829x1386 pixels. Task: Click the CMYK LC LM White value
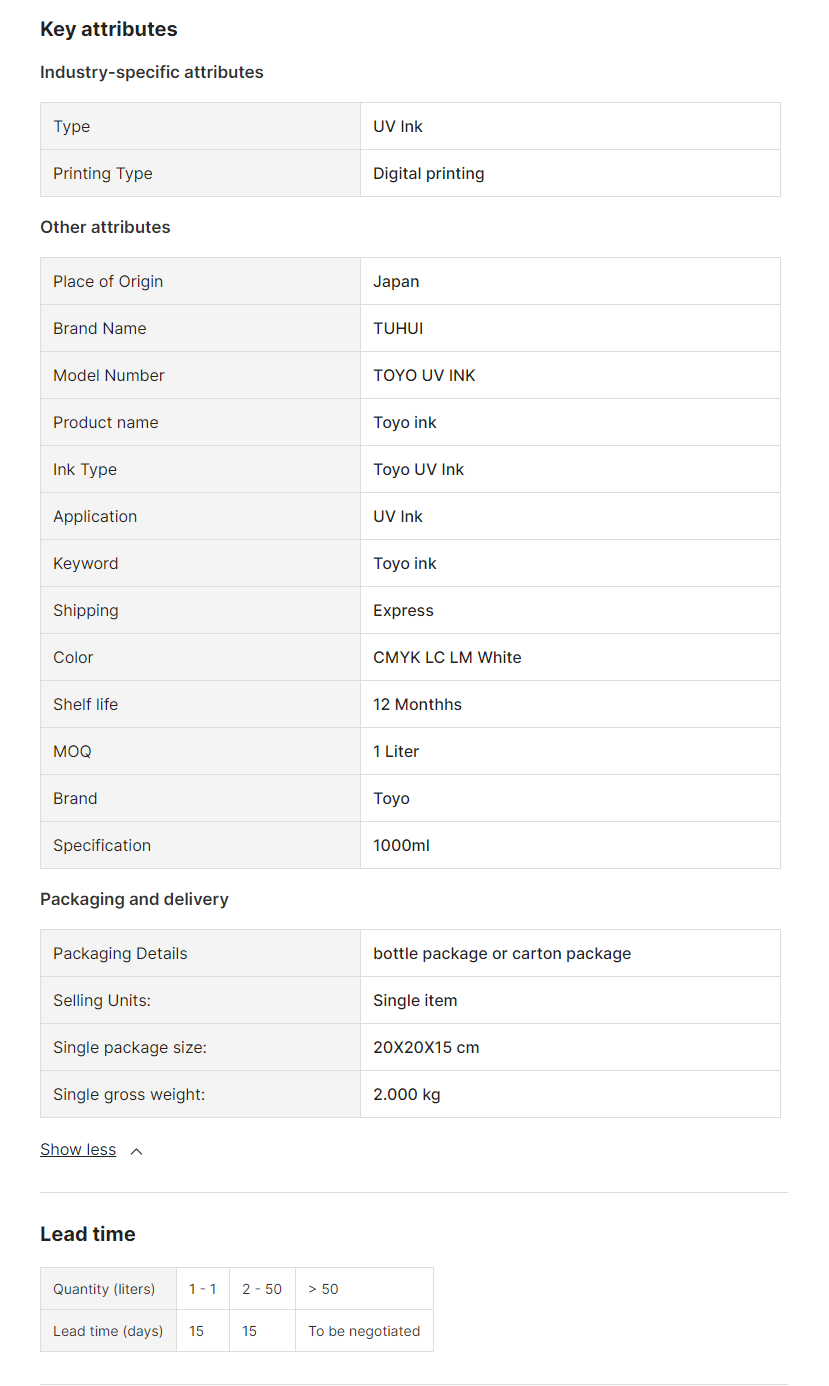447,658
